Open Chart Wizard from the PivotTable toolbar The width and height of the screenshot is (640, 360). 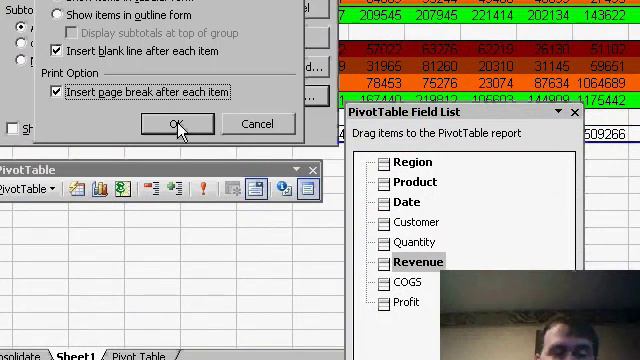tap(100, 189)
